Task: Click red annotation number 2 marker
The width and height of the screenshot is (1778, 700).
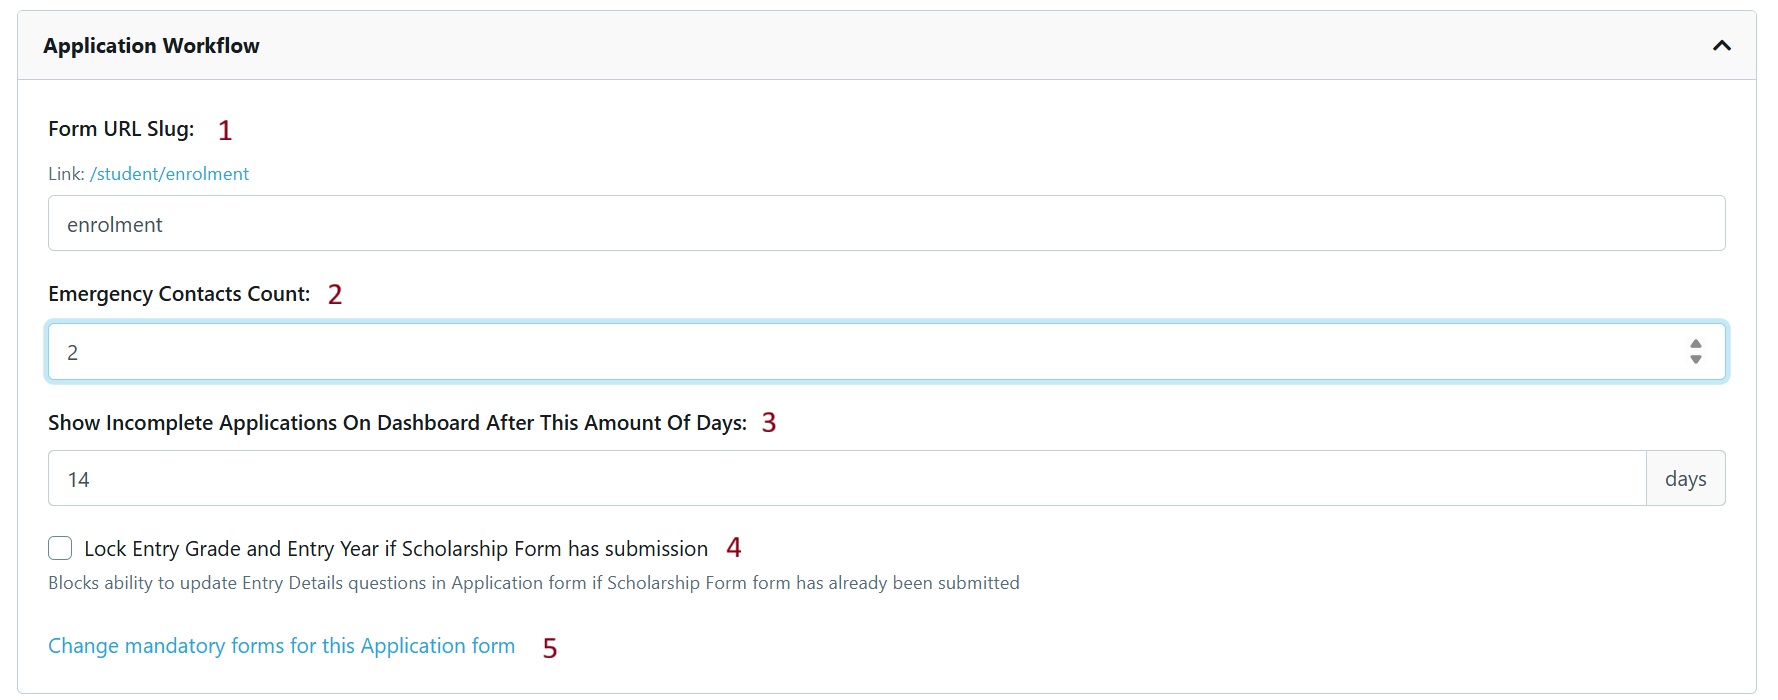Action: click(x=335, y=295)
